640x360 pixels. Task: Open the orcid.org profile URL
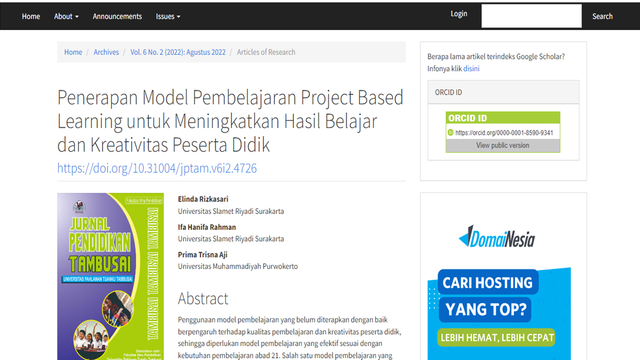coord(504,133)
